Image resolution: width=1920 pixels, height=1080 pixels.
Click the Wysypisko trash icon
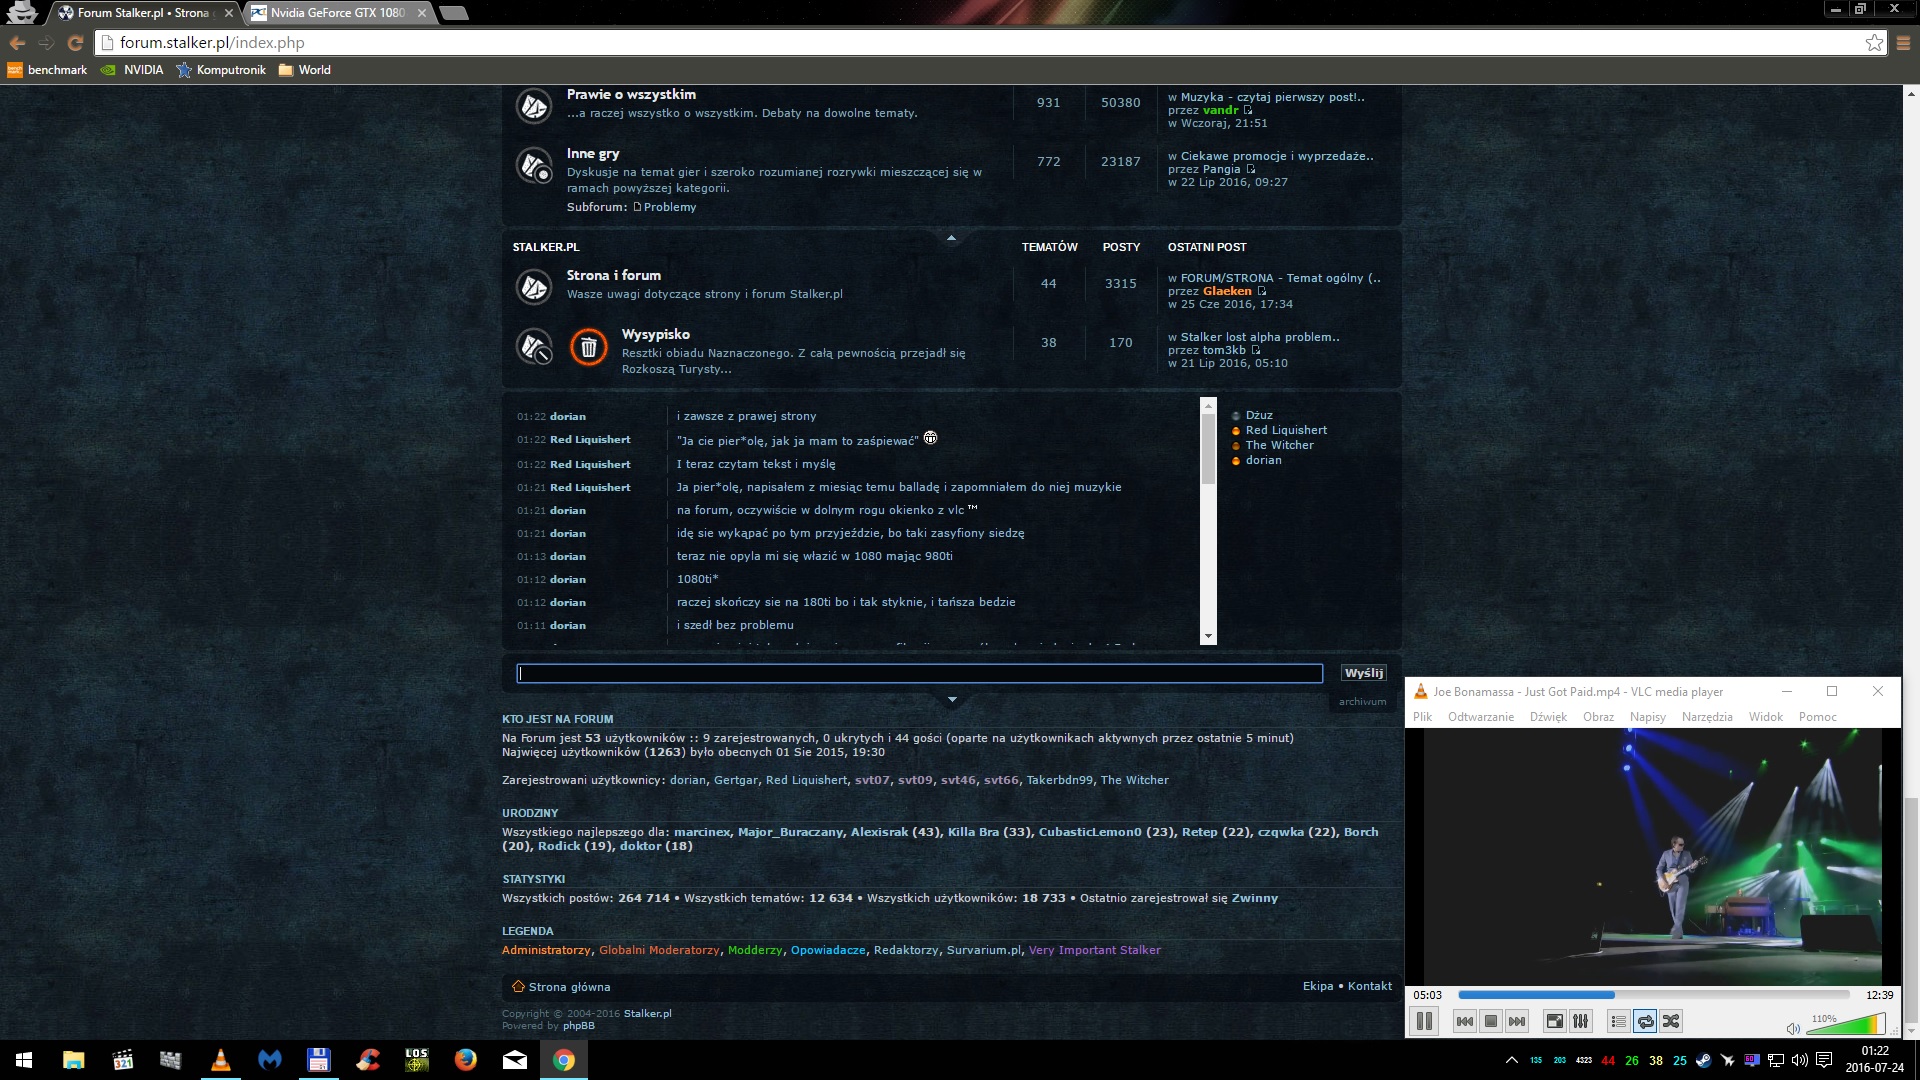click(x=589, y=347)
